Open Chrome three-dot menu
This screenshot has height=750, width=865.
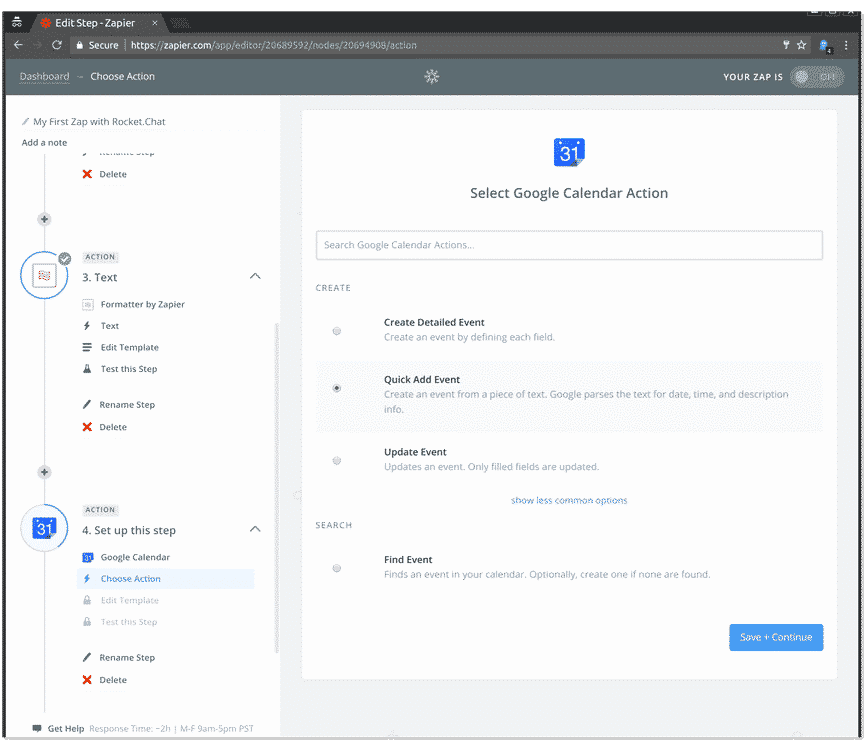(x=846, y=45)
